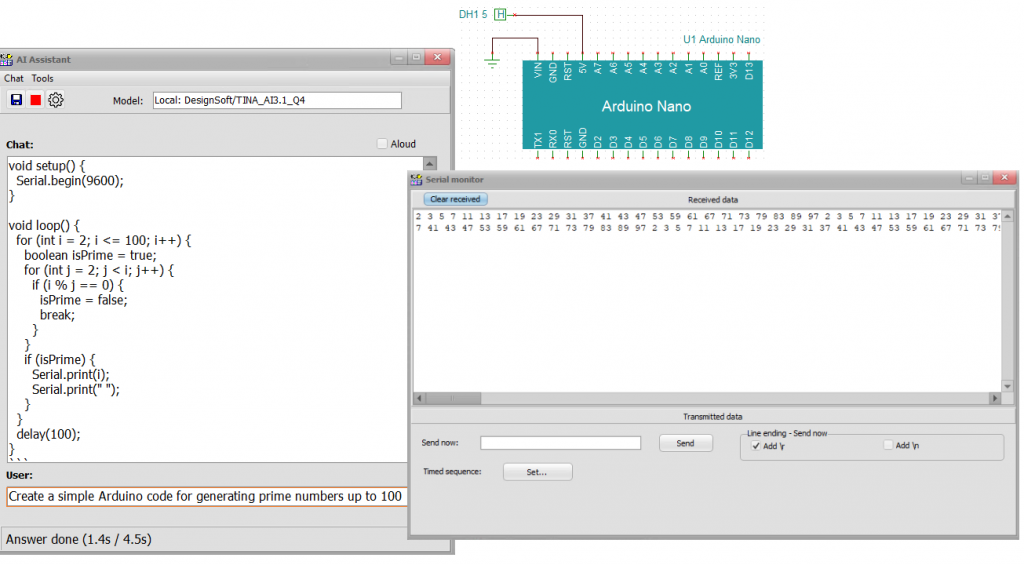This screenshot has width=1024, height=565.
Task: Click the 'Transmitted data' header label
Action: [712, 417]
